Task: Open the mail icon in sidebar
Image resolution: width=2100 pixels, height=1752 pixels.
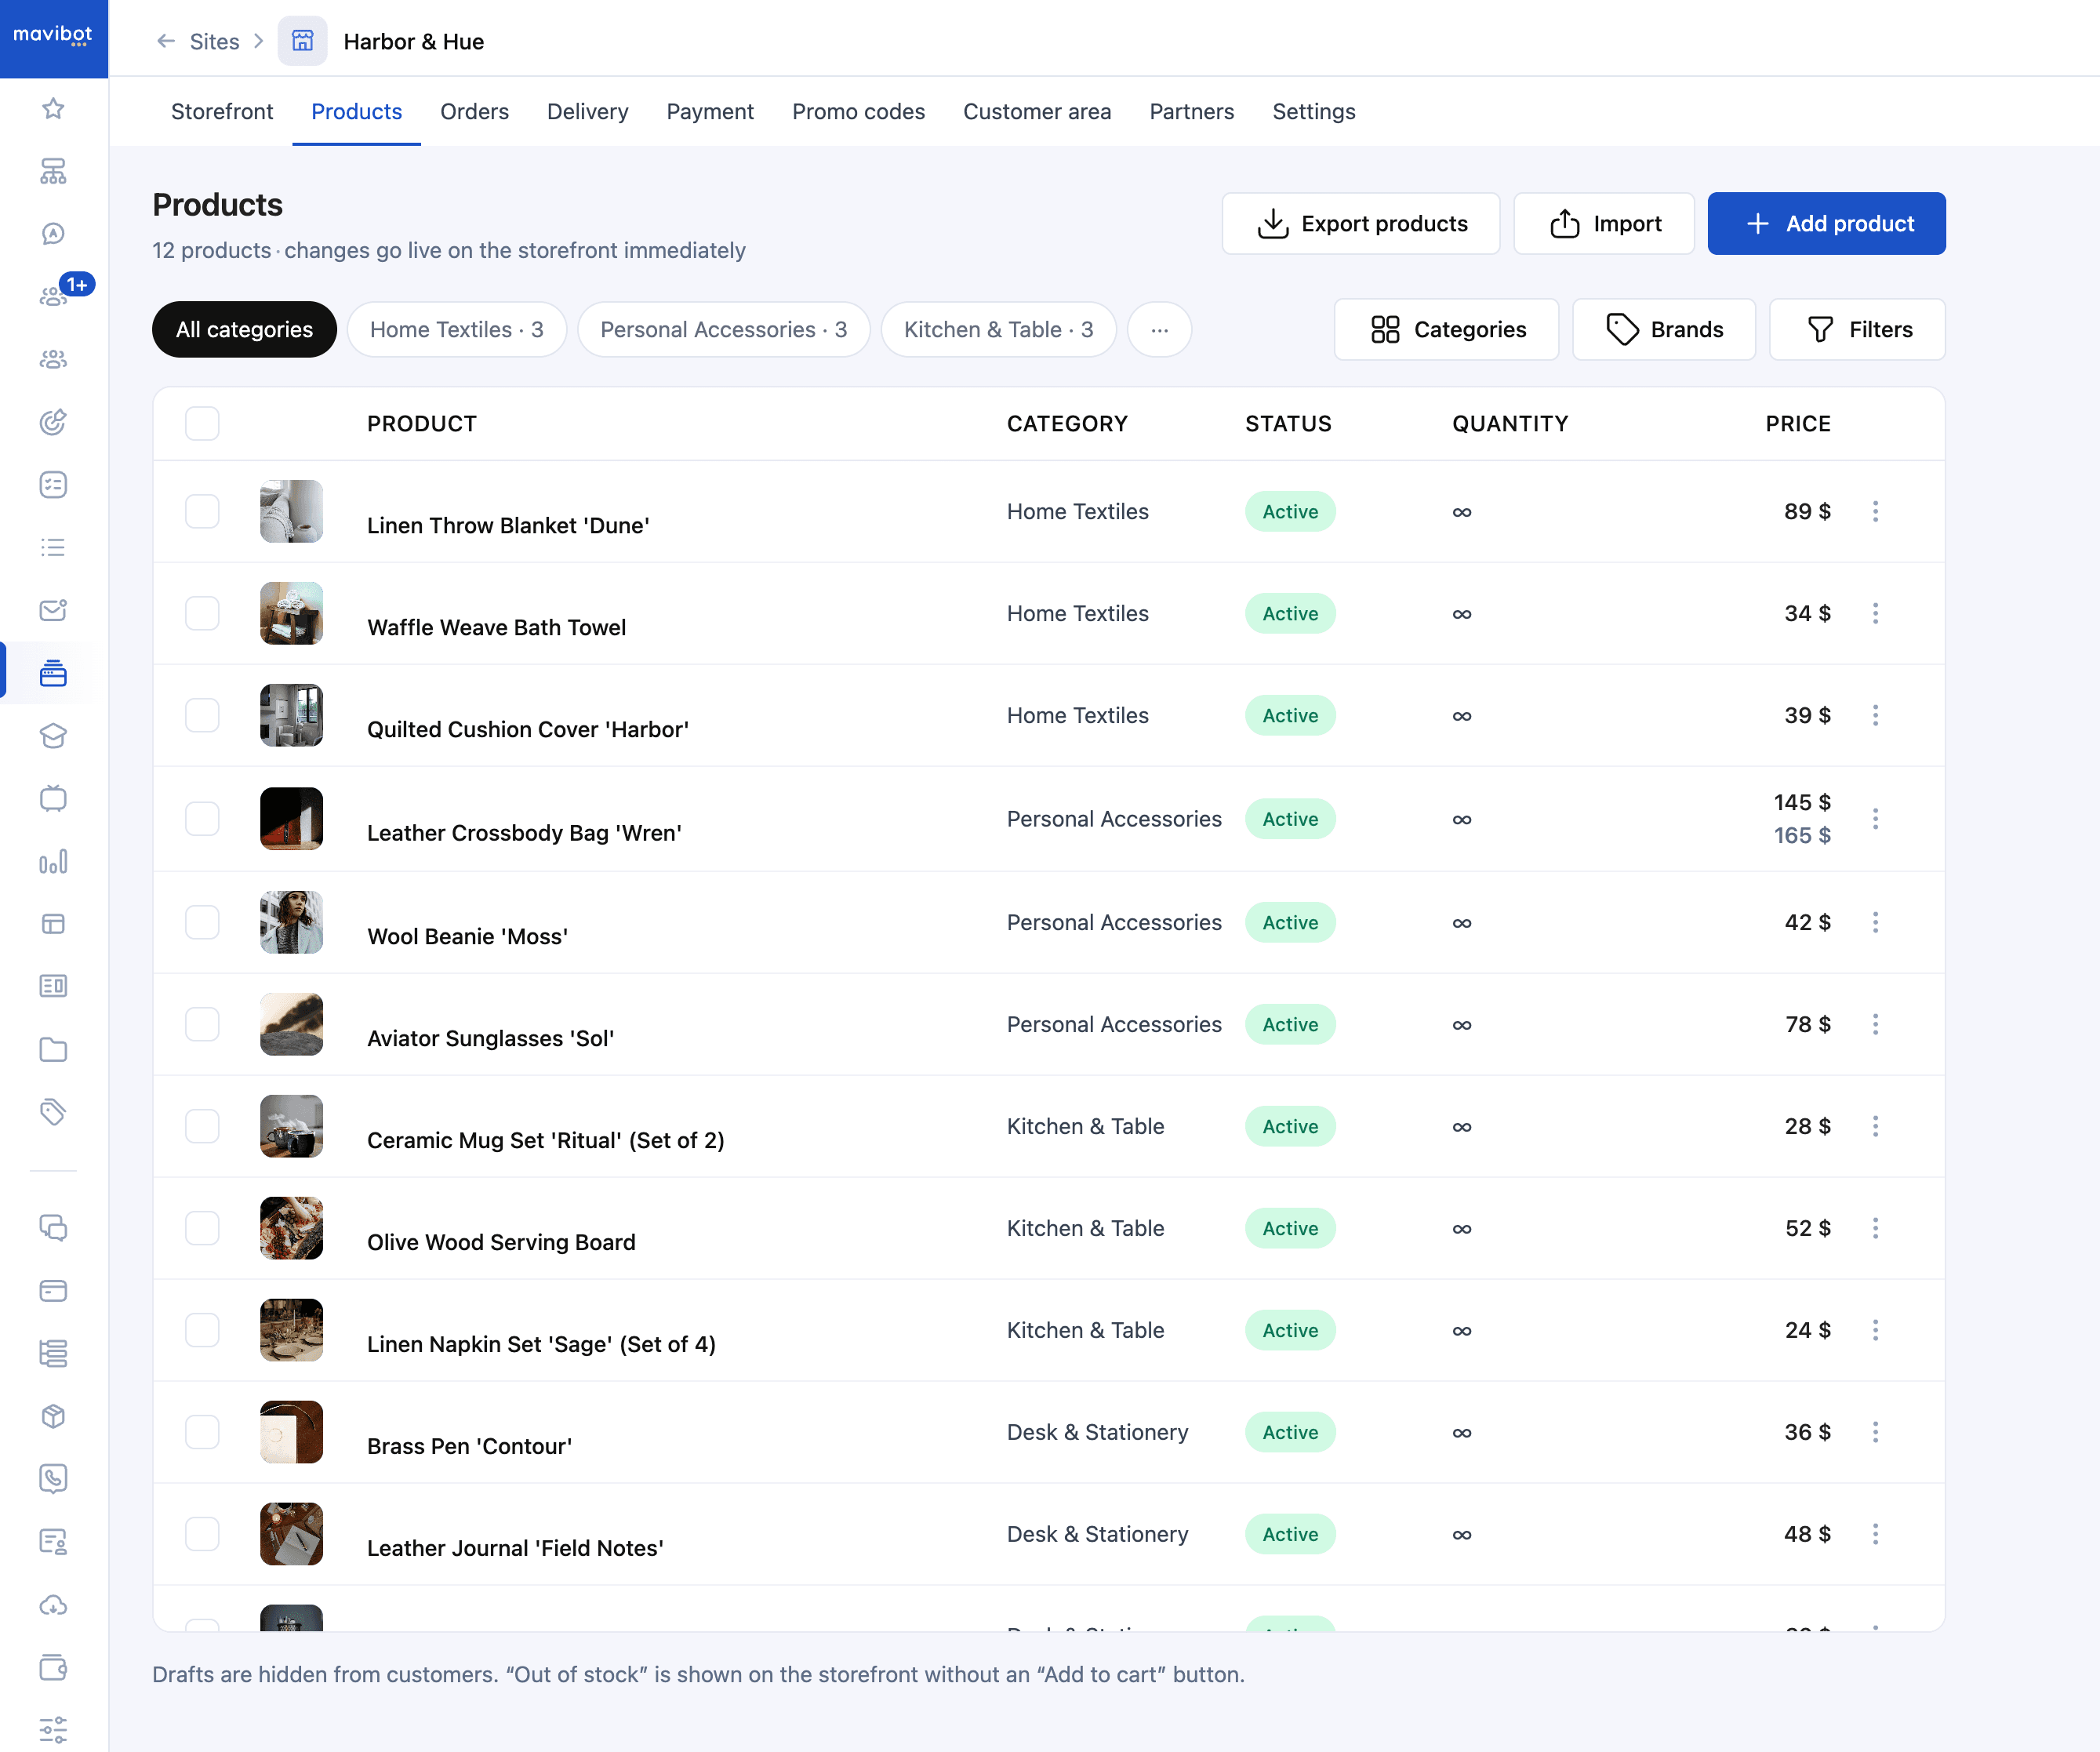Action: [53, 610]
